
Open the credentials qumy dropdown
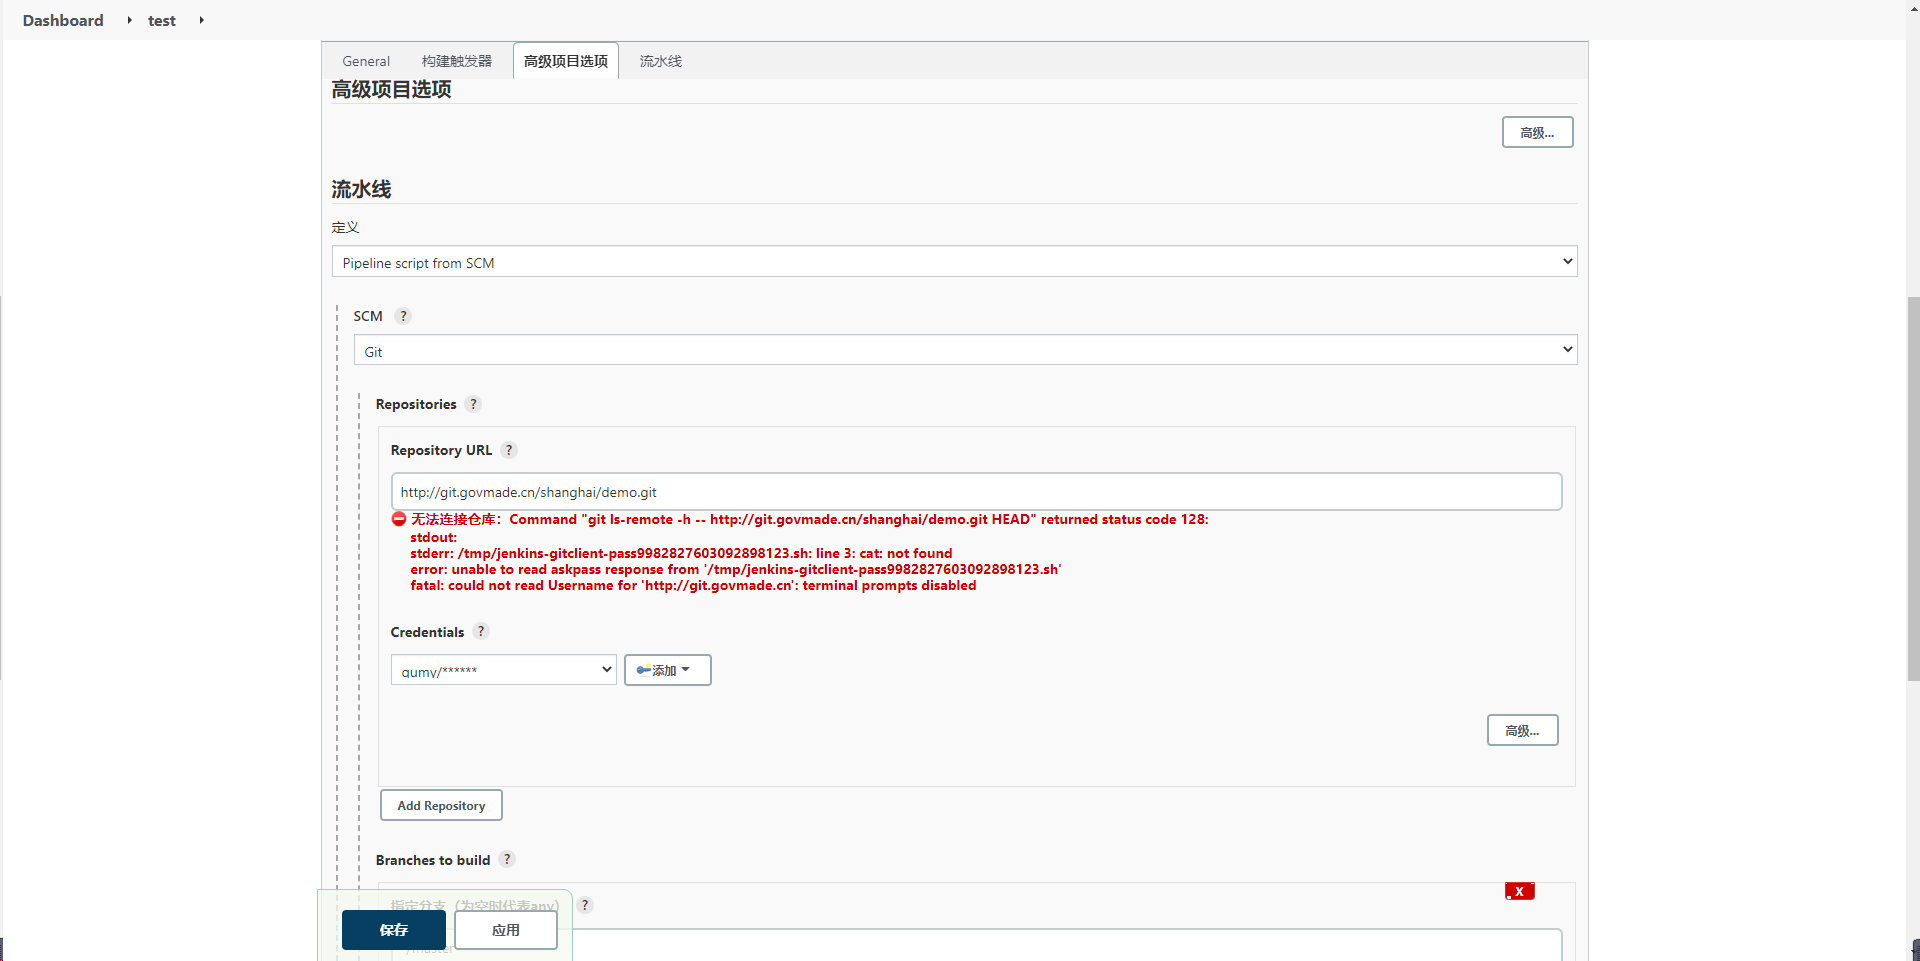pyautogui.click(x=503, y=670)
